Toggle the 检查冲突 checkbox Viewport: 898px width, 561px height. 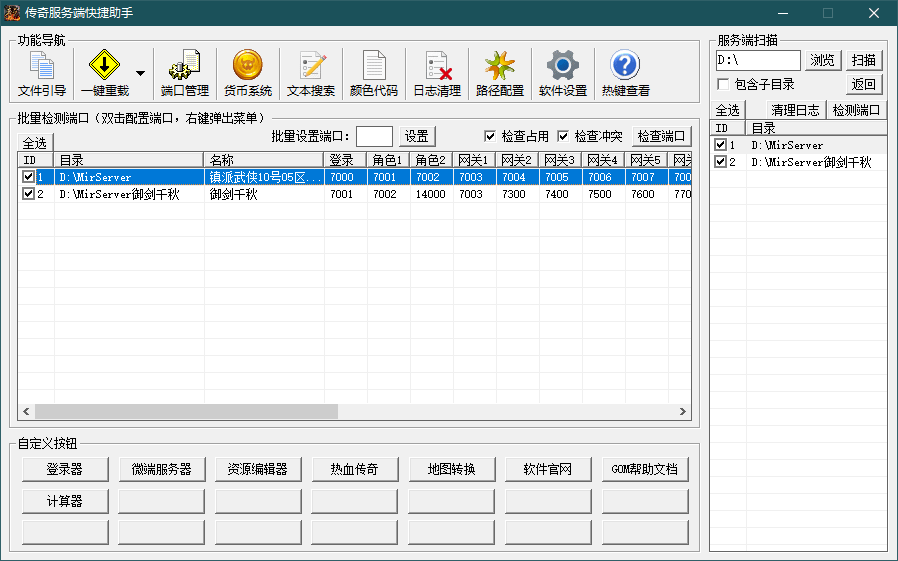pyautogui.click(x=563, y=136)
